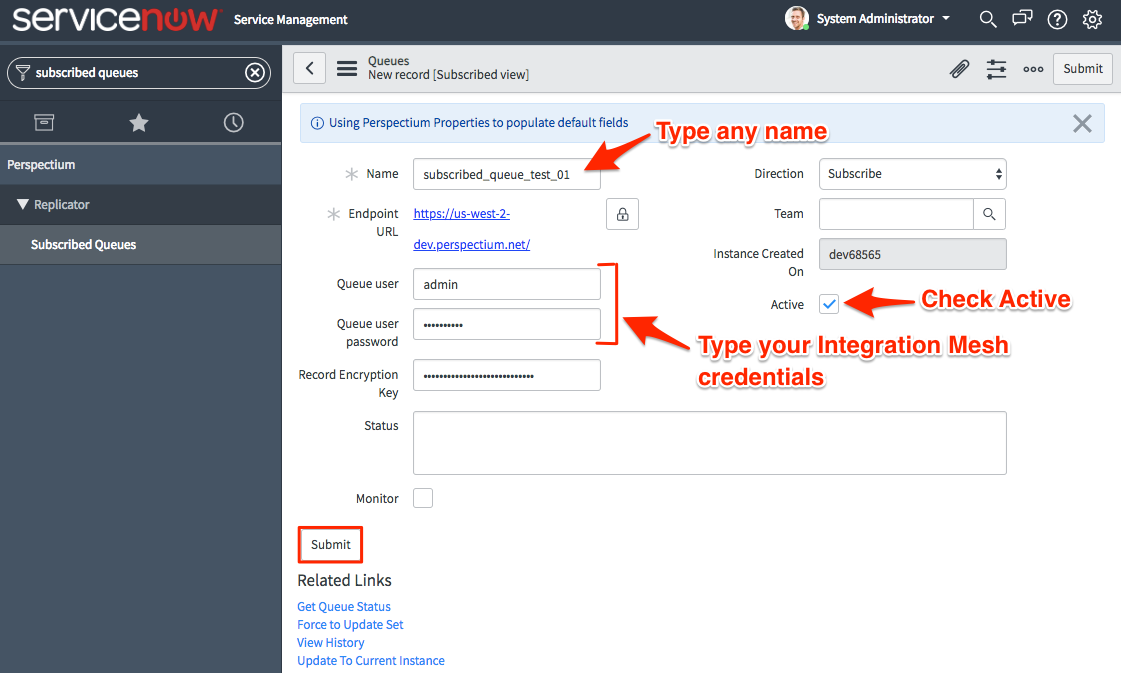Screen dimensions: 1121x673
Task: Click the Queue user password field
Action: [507, 324]
